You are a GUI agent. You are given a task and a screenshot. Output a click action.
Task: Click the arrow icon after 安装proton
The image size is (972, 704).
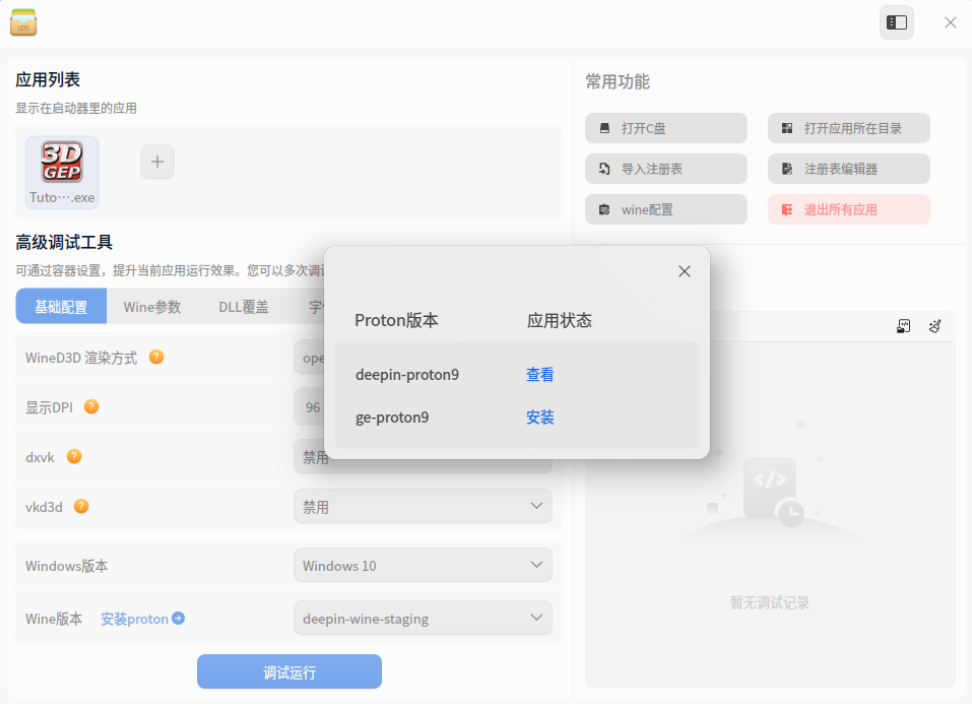(x=178, y=618)
